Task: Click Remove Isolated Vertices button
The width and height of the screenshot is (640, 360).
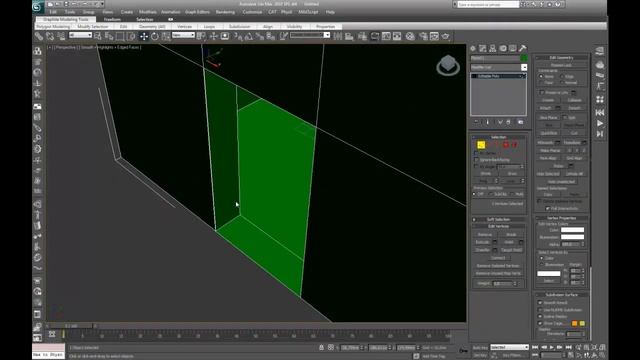Action: (498, 266)
